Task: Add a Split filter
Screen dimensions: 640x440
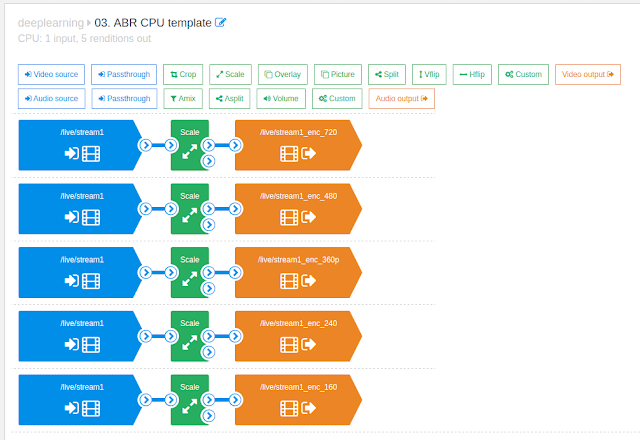Action: coord(387,74)
